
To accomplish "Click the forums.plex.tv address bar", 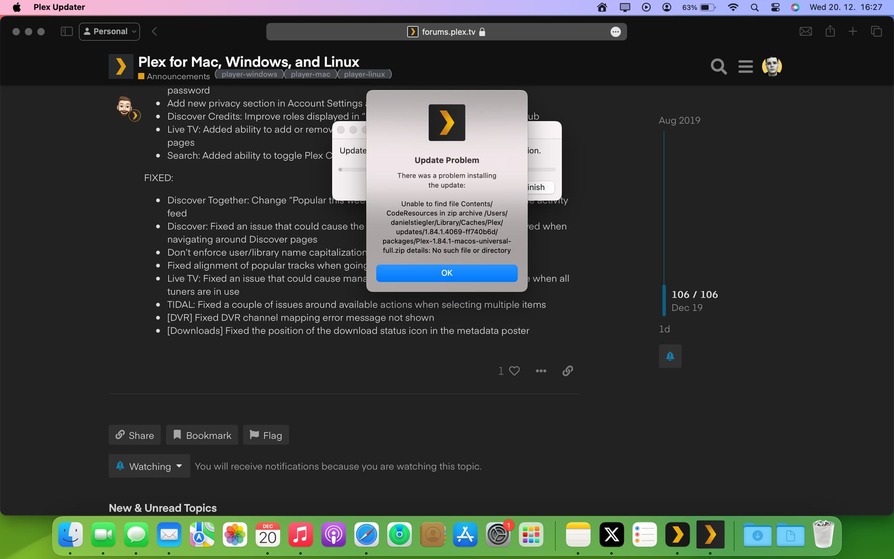I will pyautogui.click(x=446, y=32).
